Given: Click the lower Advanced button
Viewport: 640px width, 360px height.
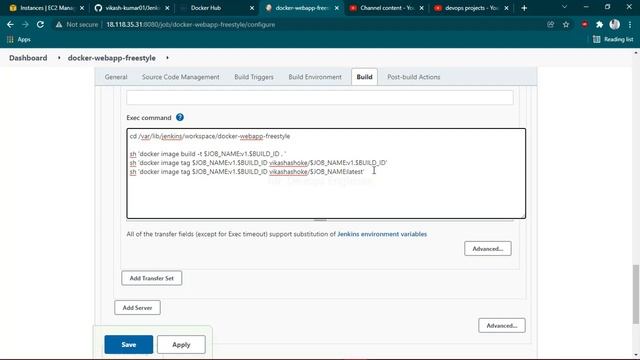Looking at the screenshot, I should [x=502, y=325].
